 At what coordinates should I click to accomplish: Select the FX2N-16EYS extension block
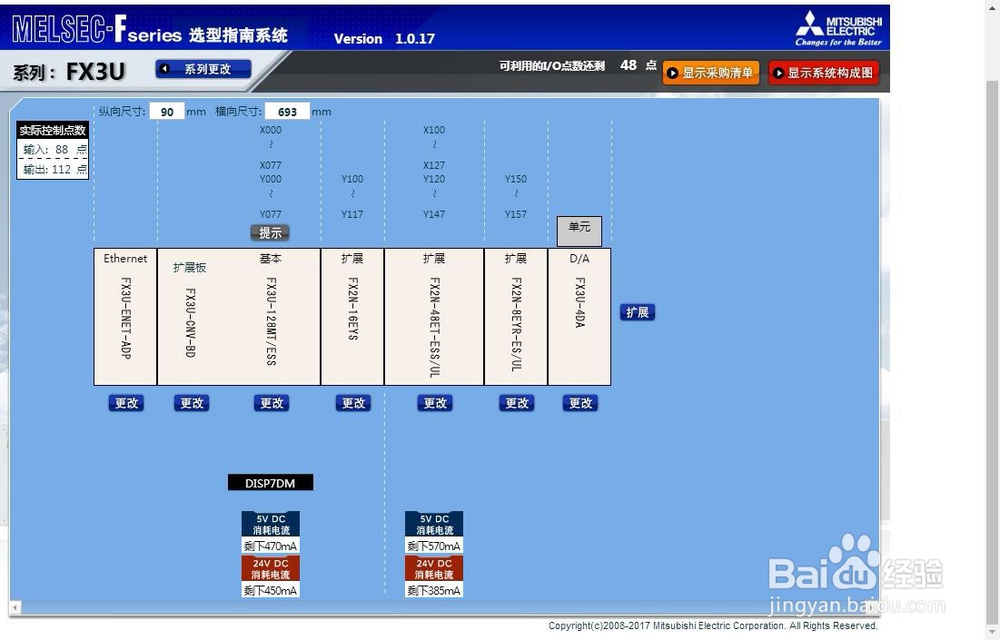(353, 317)
